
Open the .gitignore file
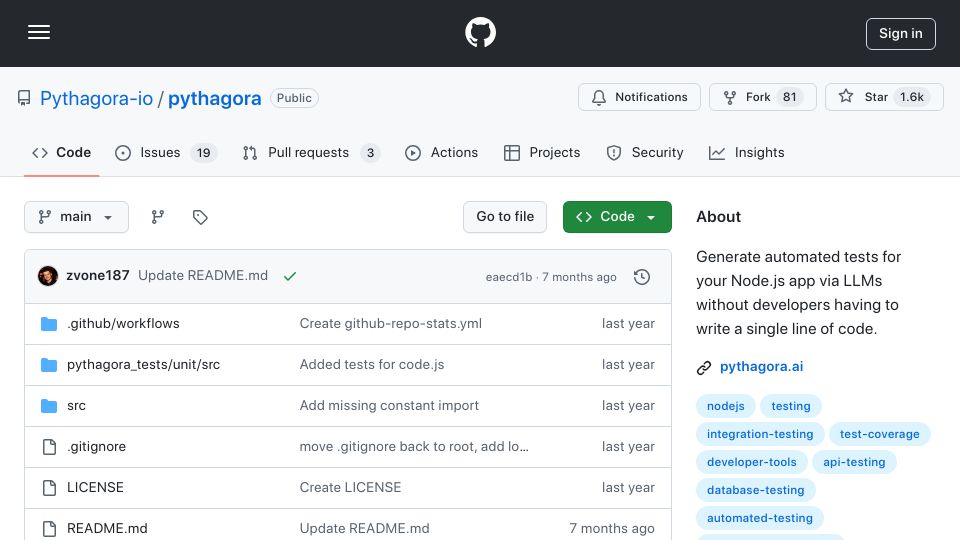97,446
